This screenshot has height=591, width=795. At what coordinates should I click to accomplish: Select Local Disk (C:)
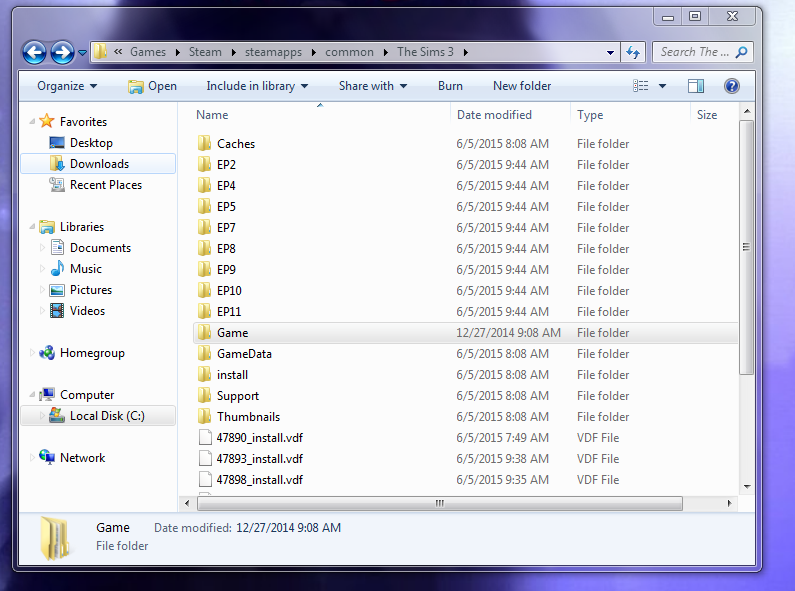(x=99, y=416)
